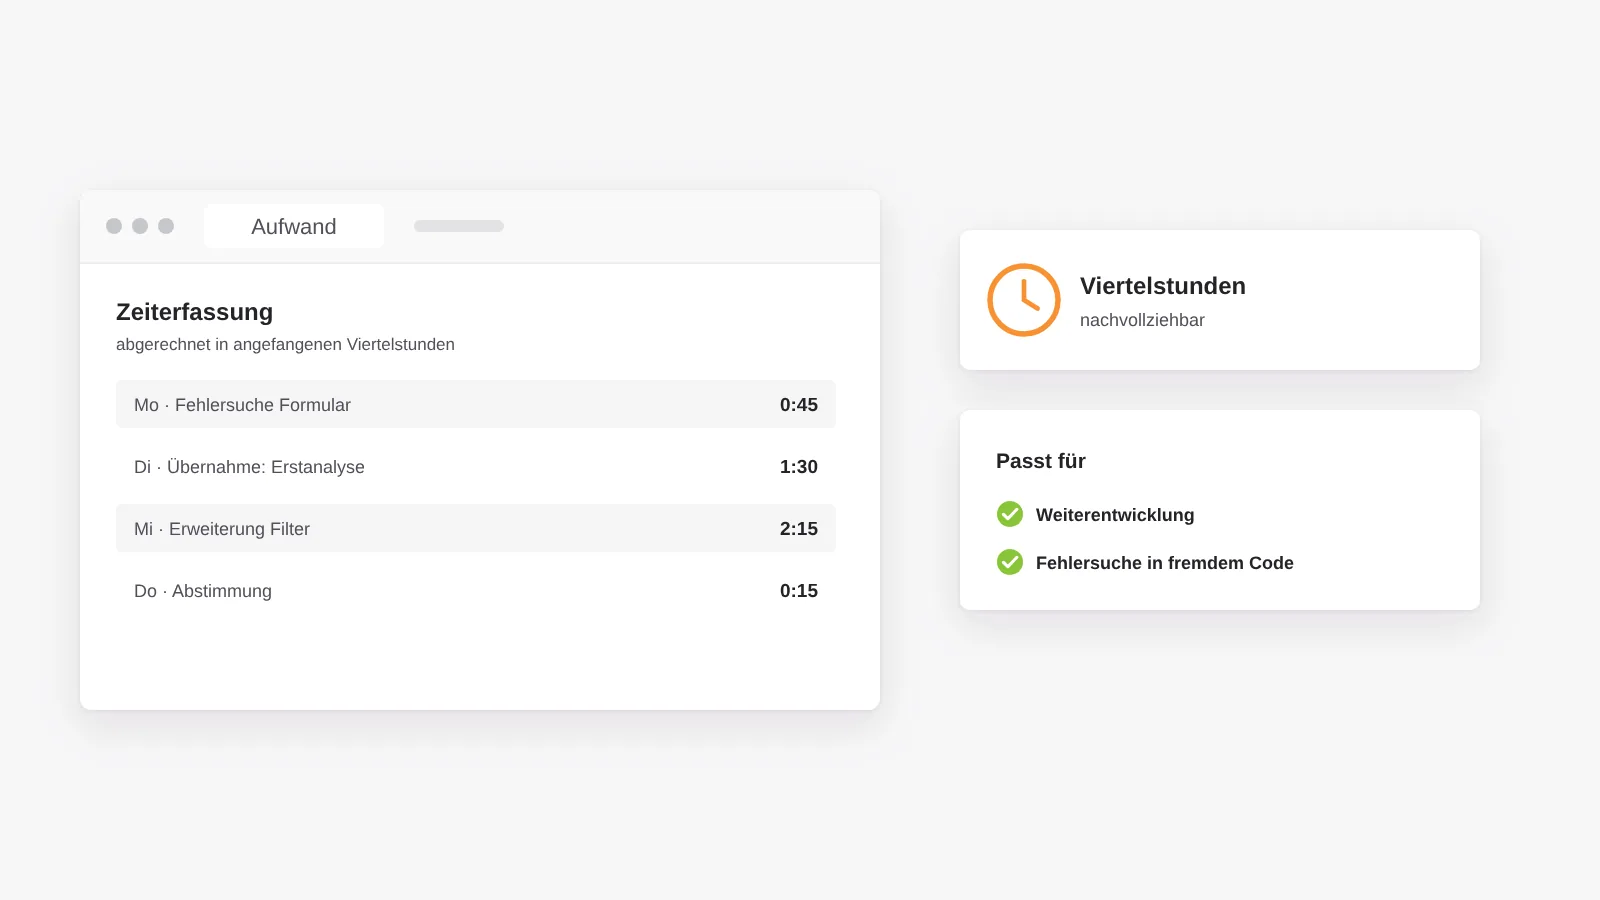Click the Viertelstunden card title
The image size is (1600, 900).
click(x=1163, y=286)
